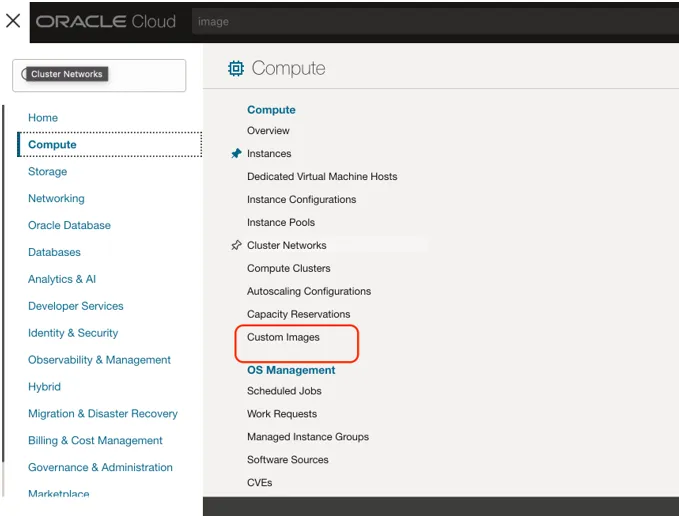Screen dimensions: 679x516
Task: Open Oracle Database category
Action: [x=69, y=225]
